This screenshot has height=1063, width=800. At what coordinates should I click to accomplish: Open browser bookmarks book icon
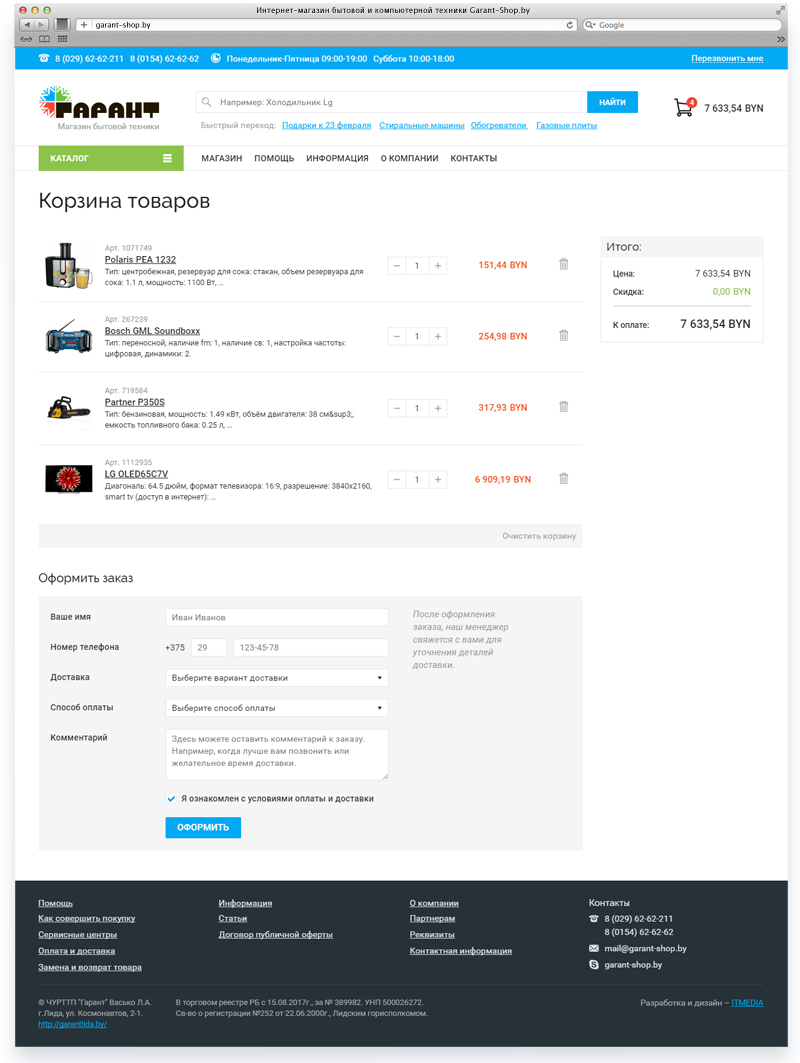(x=44, y=39)
